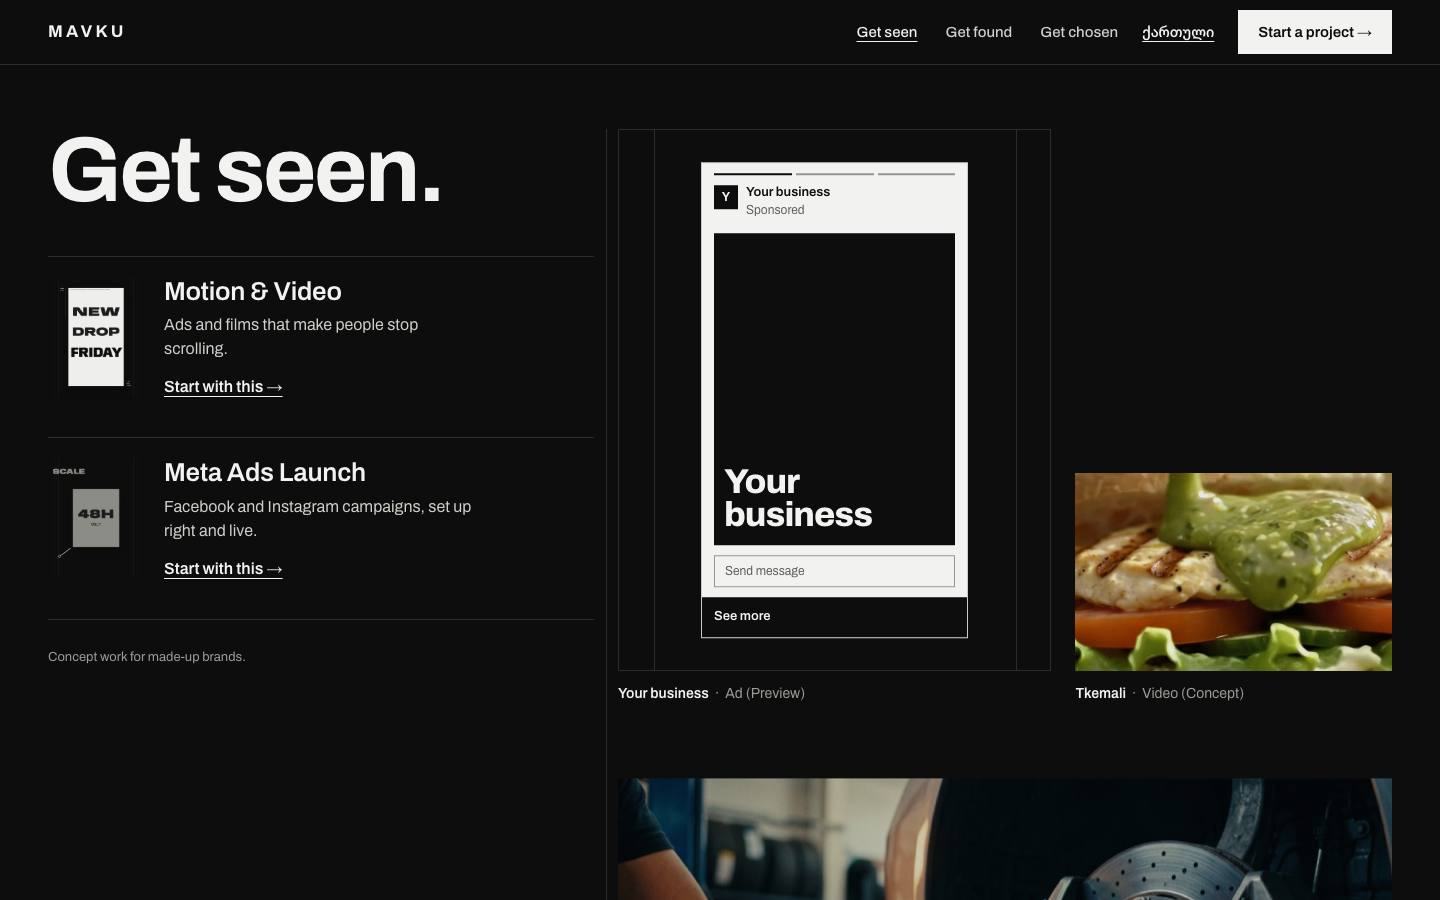Open the Motion & Video heading
The width and height of the screenshot is (1440, 900).
253,291
